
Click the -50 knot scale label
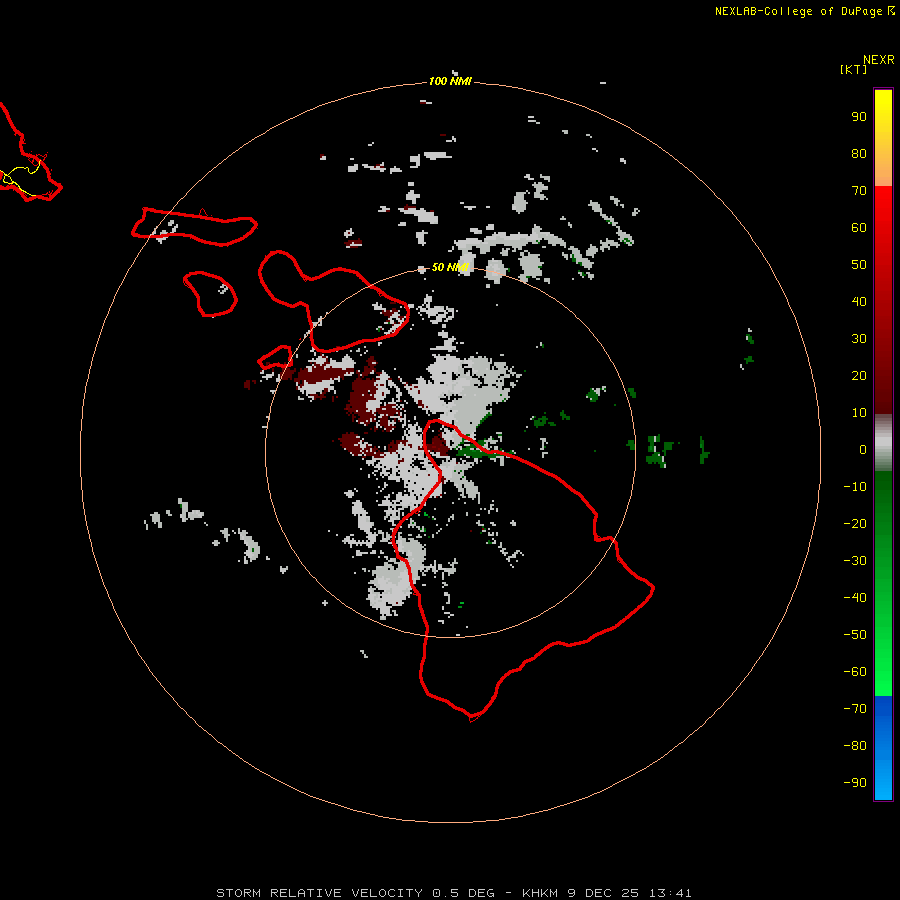855,635
